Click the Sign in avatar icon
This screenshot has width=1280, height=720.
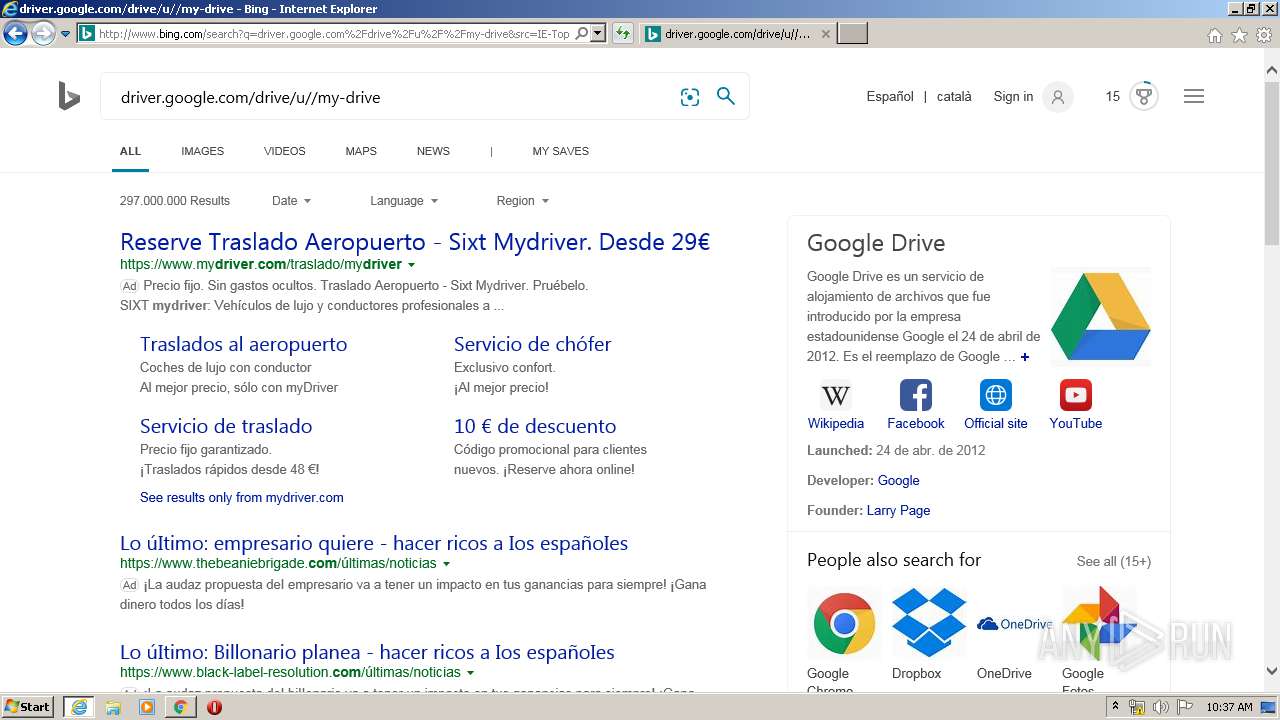coord(1058,97)
